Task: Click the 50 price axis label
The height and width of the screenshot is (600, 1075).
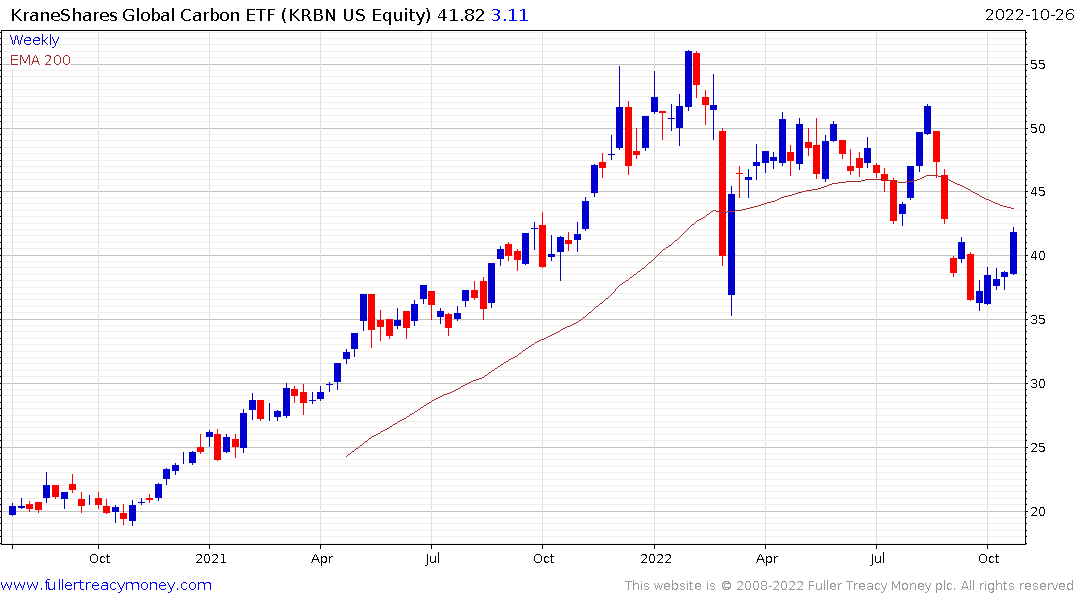Action: 1037,128
